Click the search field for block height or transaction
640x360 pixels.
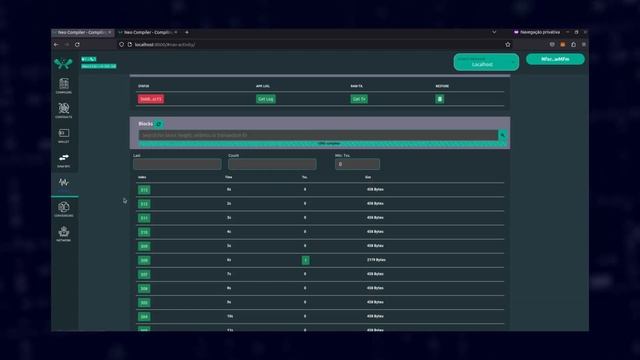click(x=318, y=135)
